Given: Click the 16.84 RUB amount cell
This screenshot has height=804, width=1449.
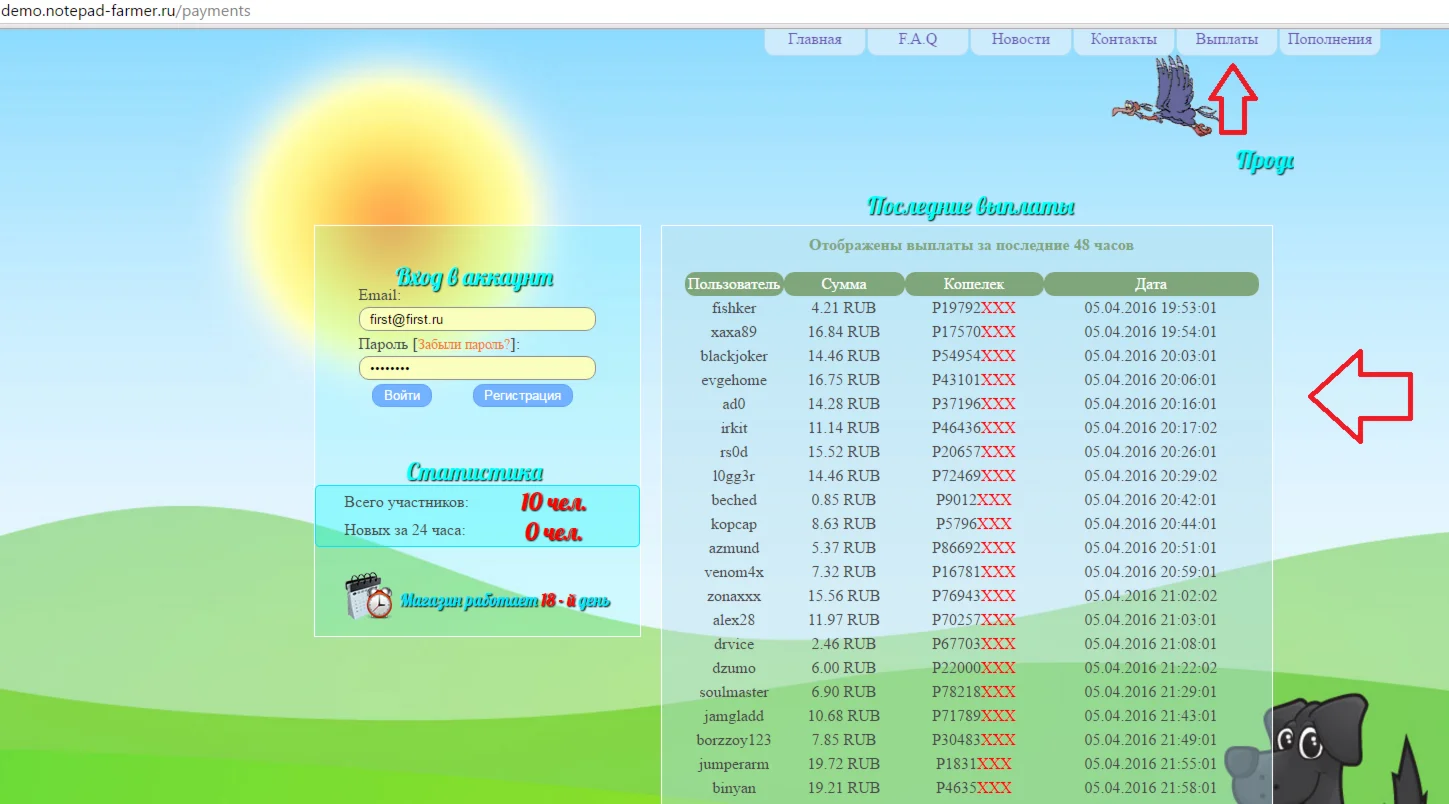Looking at the screenshot, I should tap(844, 332).
